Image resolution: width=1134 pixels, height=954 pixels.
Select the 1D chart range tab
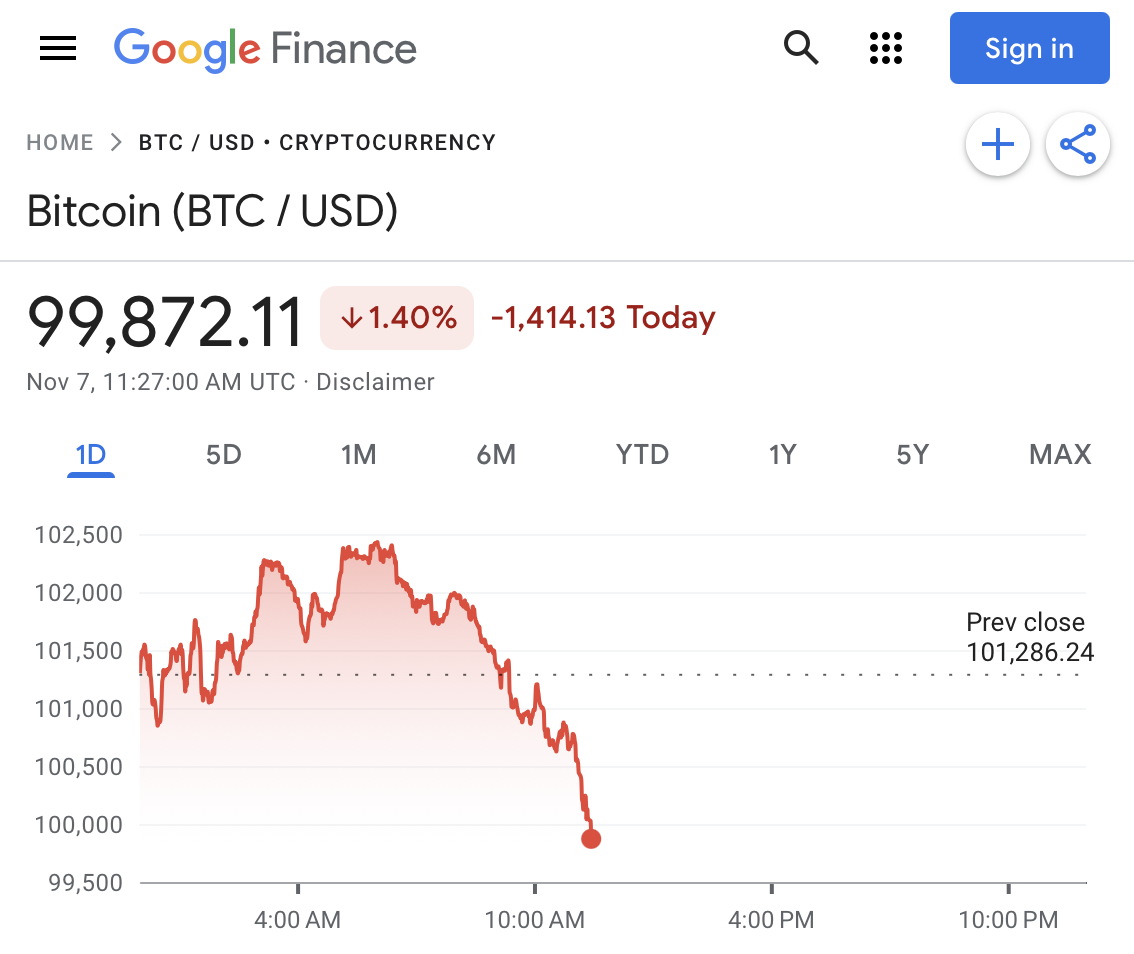[90, 456]
